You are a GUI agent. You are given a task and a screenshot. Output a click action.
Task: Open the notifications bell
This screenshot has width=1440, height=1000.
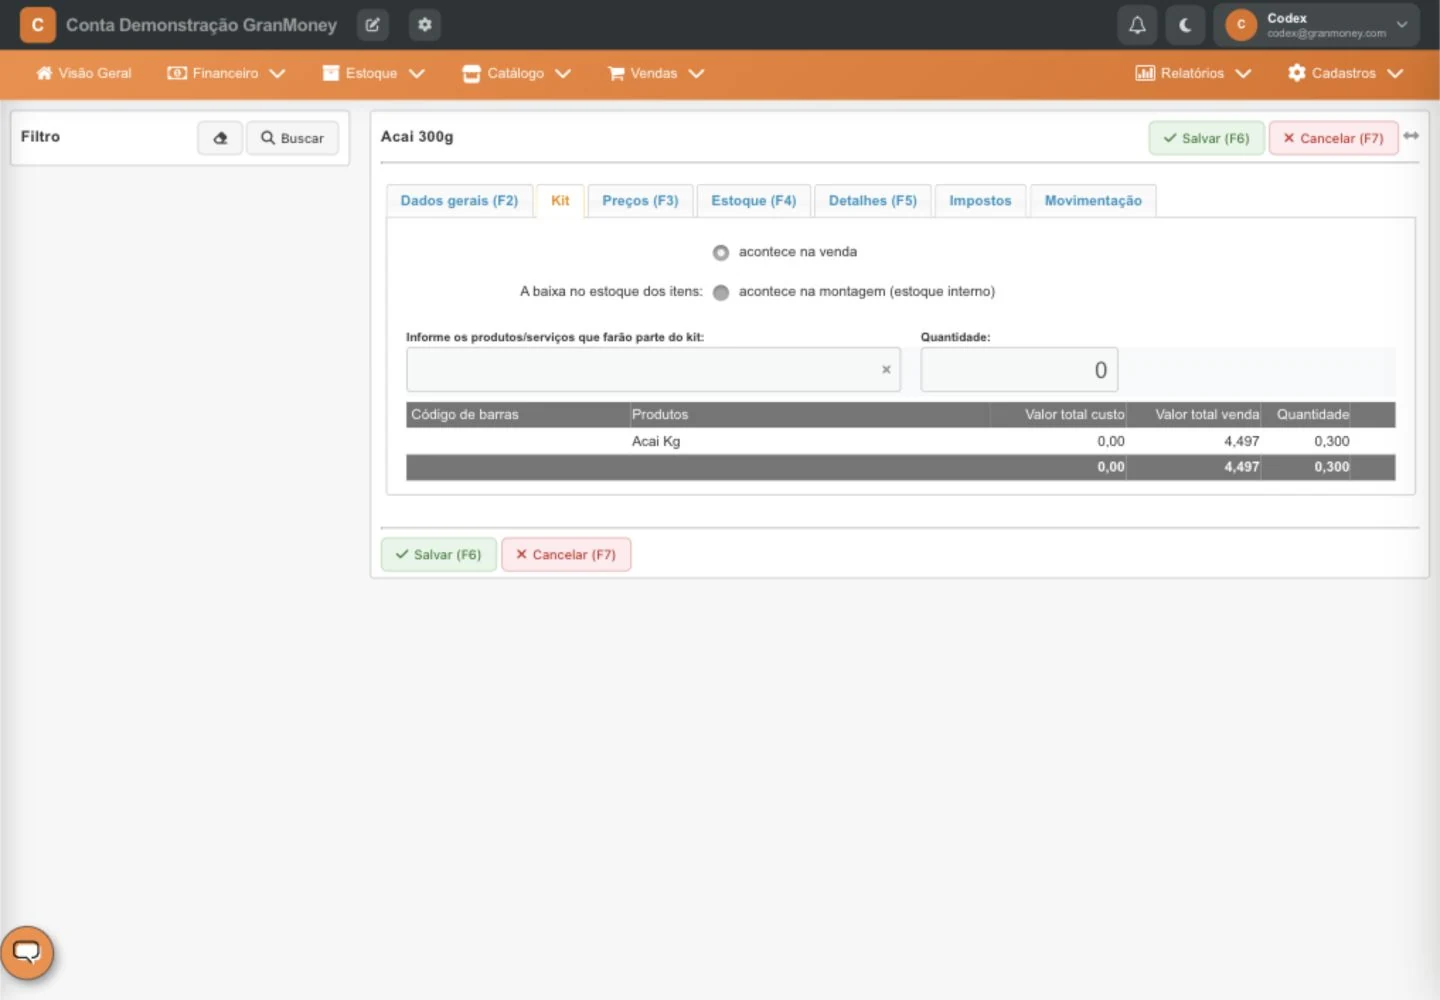pyautogui.click(x=1137, y=25)
